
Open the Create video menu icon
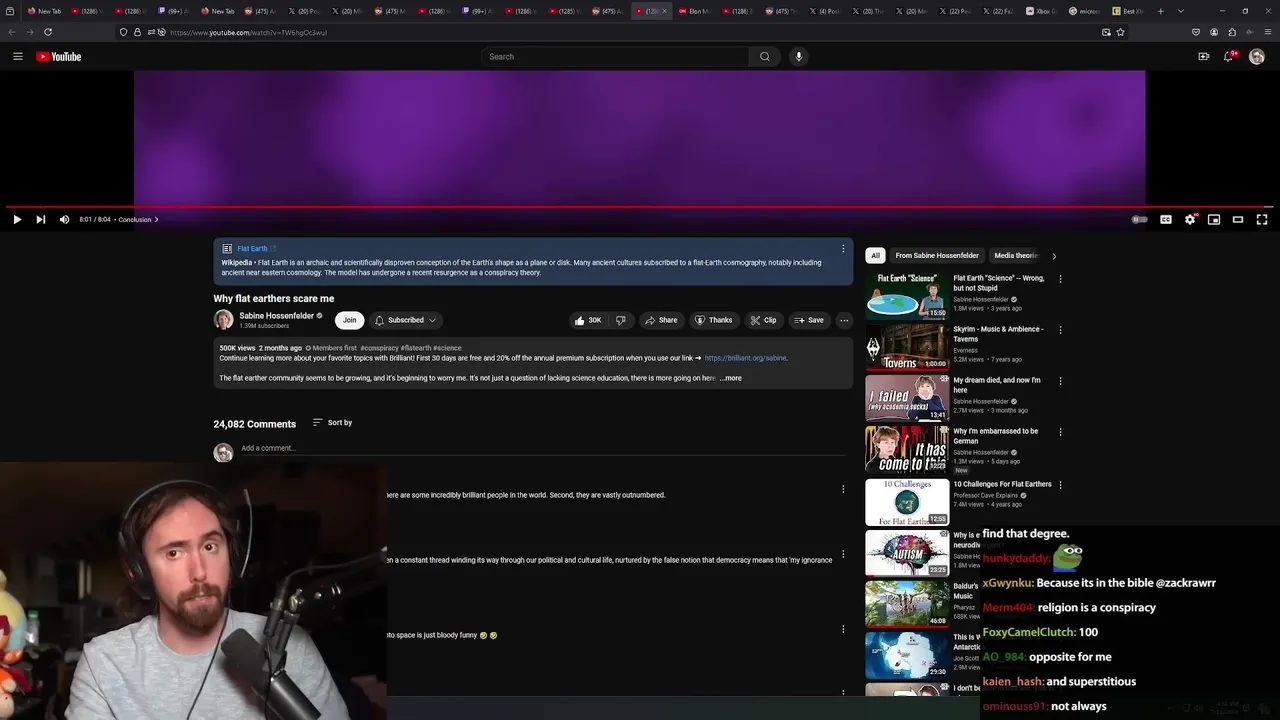point(1203,57)
